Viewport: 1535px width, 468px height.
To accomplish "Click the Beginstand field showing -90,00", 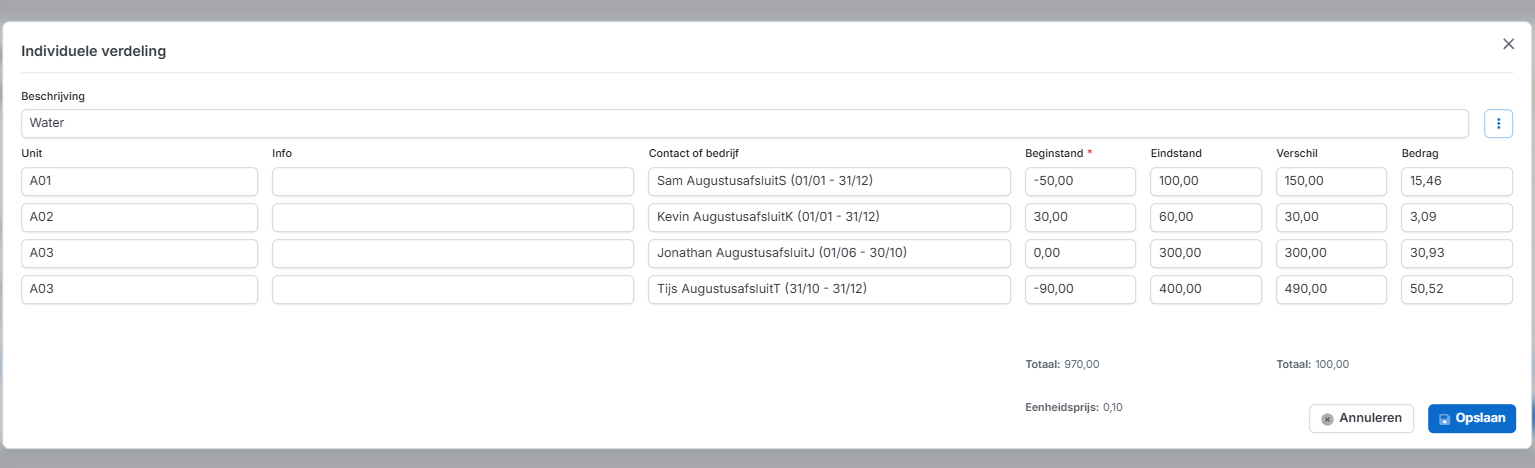I will 1080,290.
